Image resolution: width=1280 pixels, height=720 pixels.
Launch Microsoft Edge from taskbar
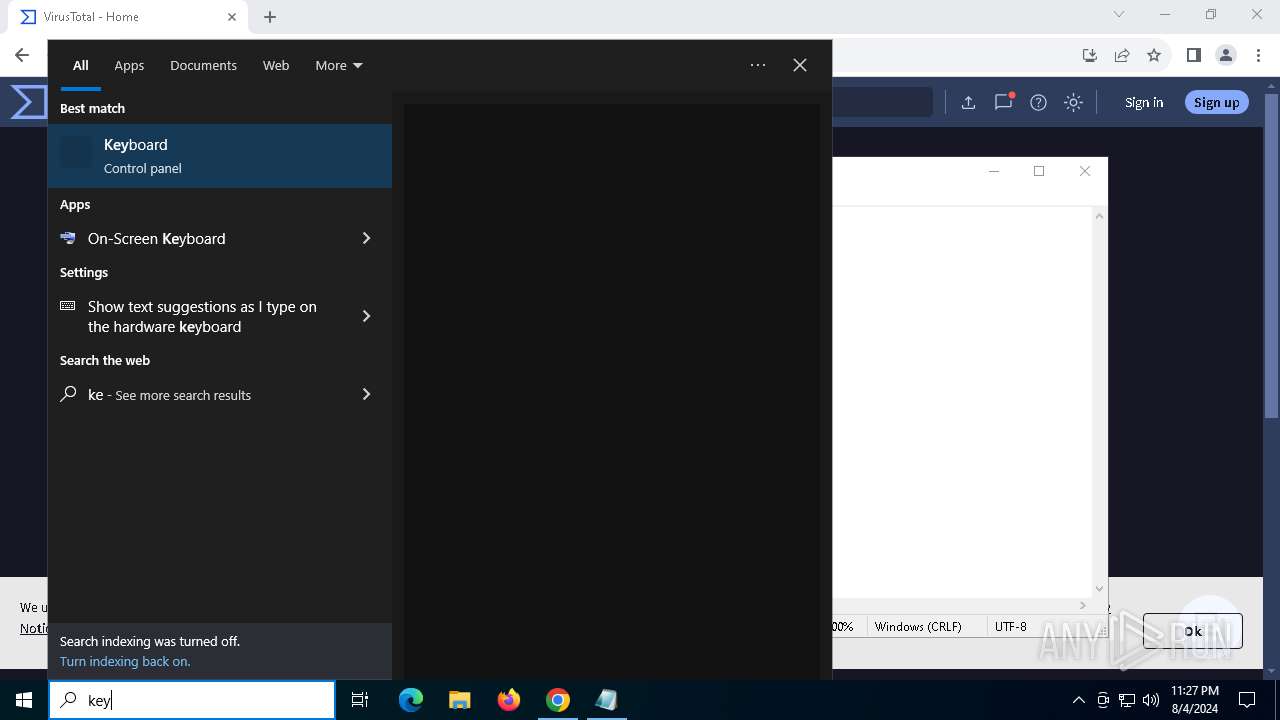coord(411,700)
